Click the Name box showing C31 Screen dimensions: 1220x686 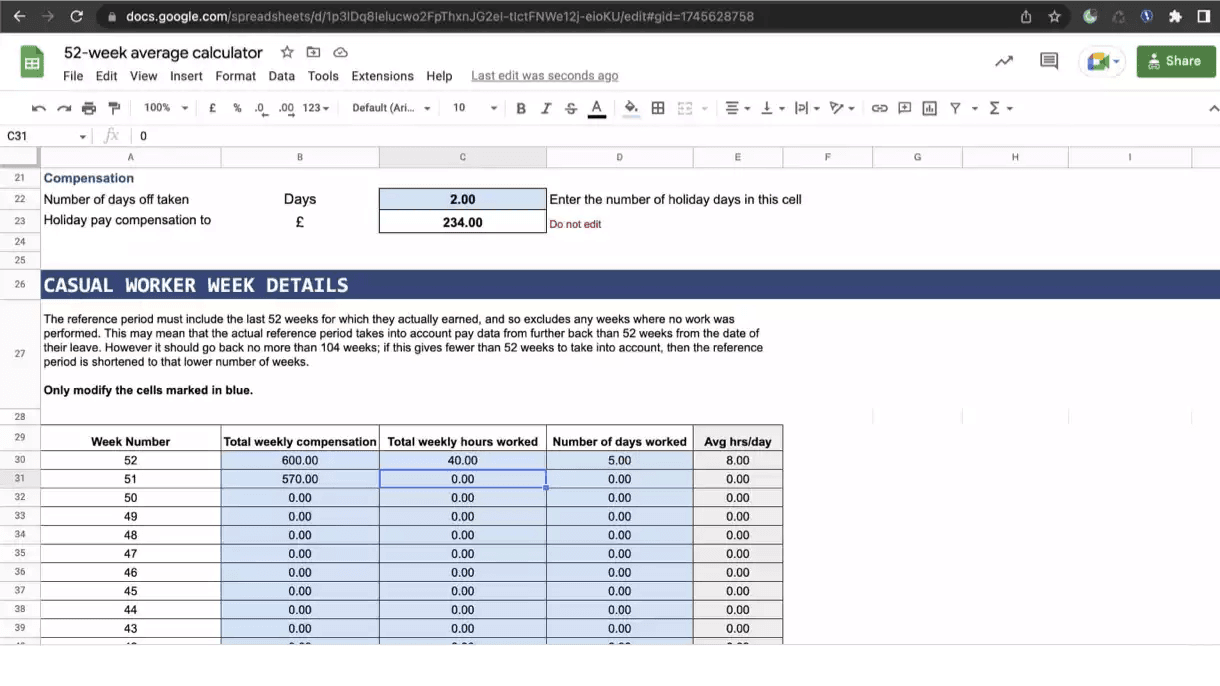pyautogui.click(x=47, y=136)
